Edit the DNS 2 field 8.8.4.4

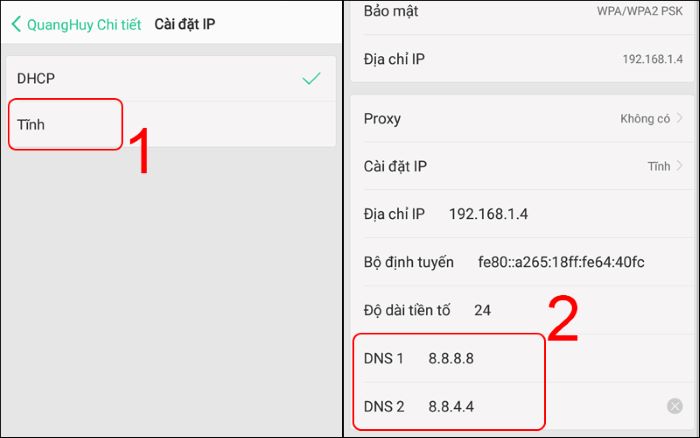pyautogui.click(x=523, y=406)
